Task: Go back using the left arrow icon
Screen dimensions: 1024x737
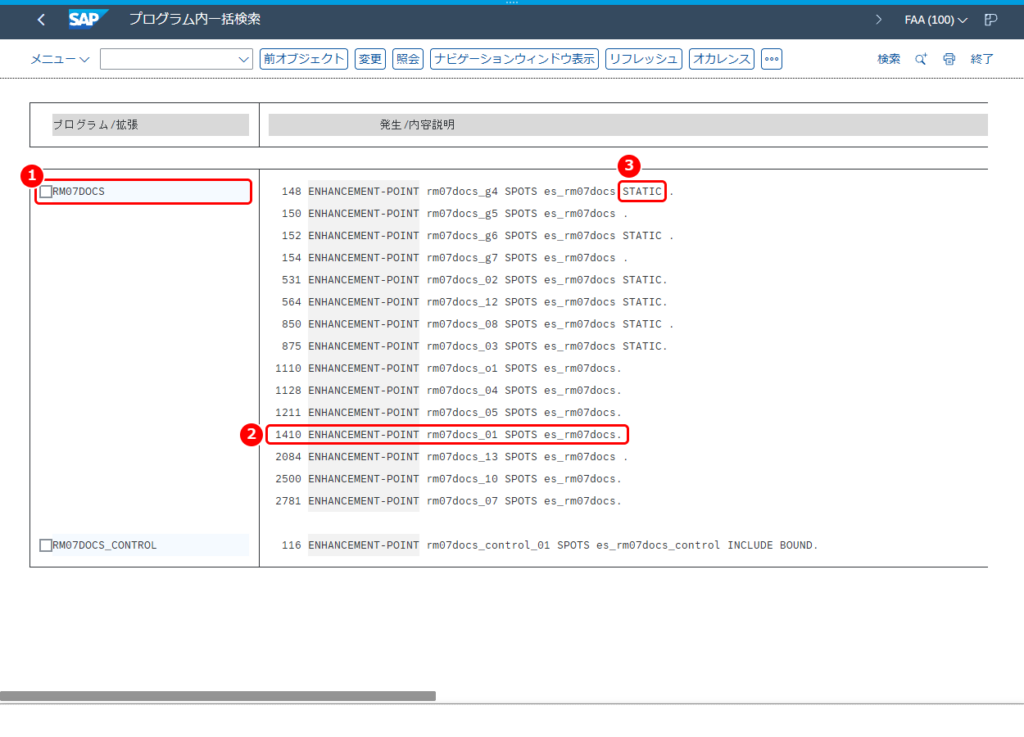Action: pos(41,20)
